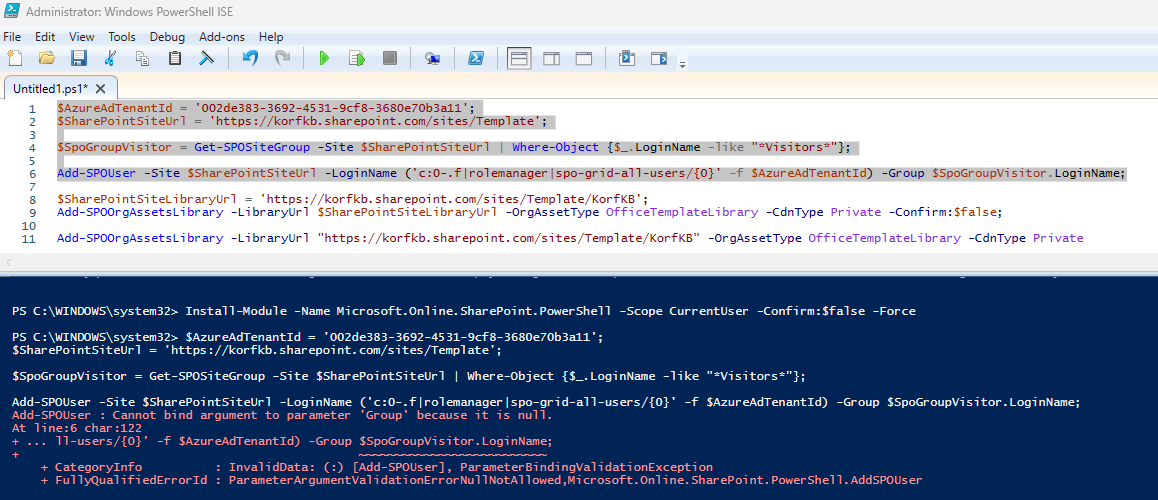Open the Tools menu
Screen dimensions: 1158x500
click(122, 36)
